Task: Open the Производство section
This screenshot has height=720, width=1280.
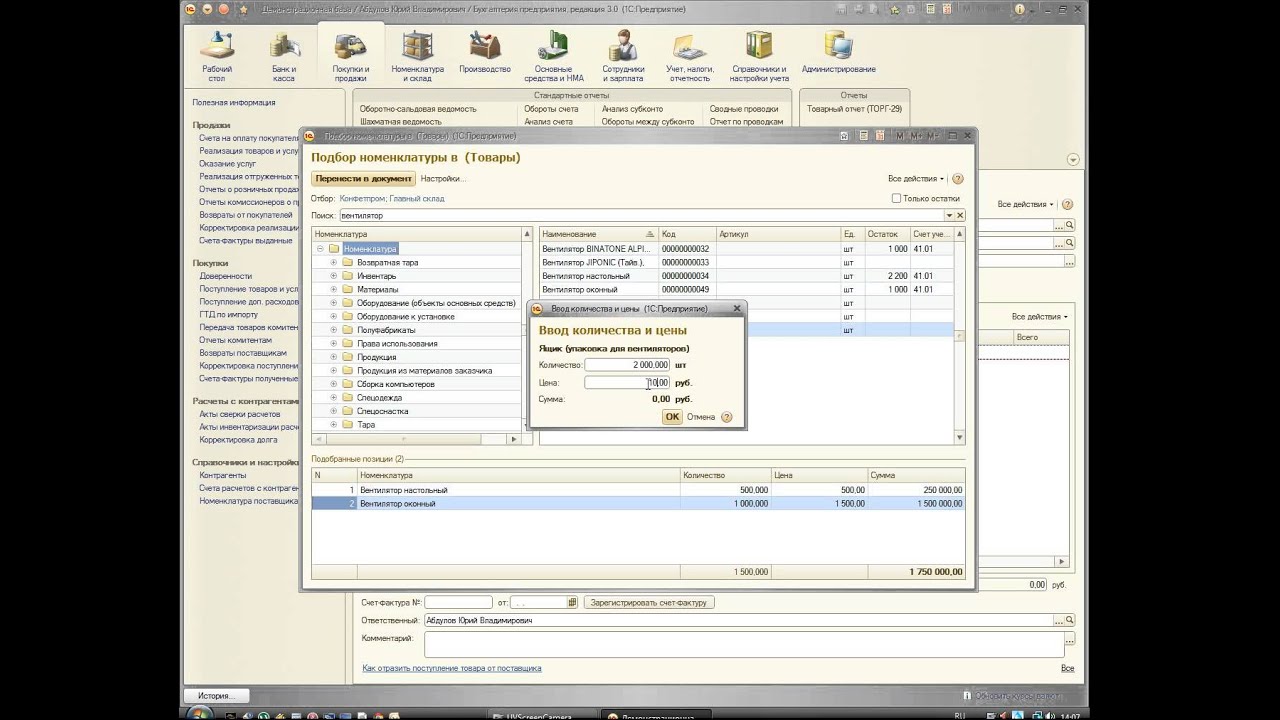Action: pyautogui.click(x=485, y=53)
